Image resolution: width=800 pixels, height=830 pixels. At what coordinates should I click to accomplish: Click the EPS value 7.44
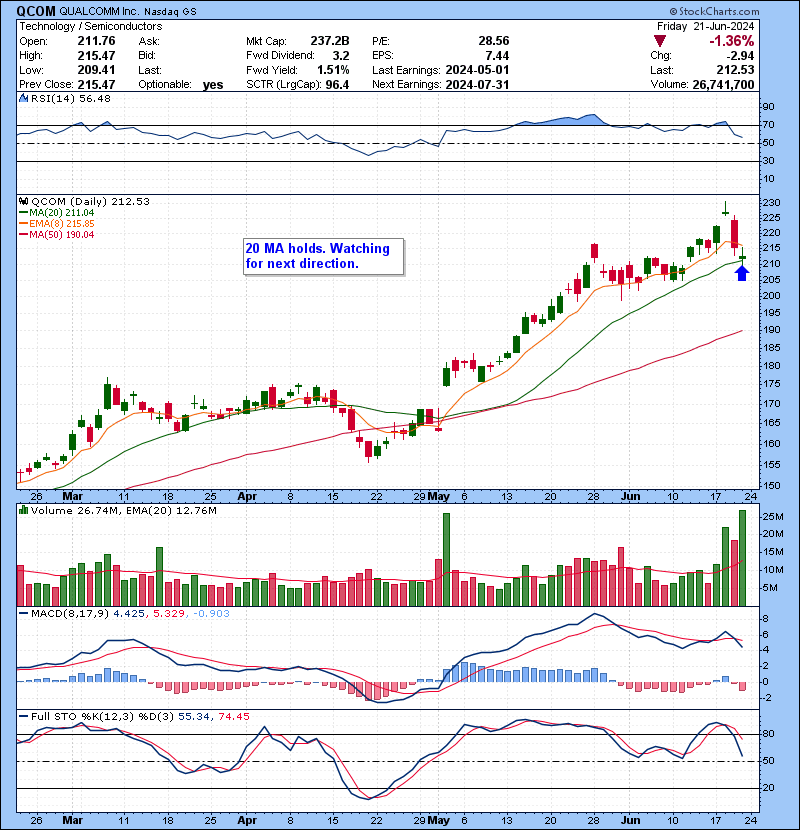click(497, 56)
